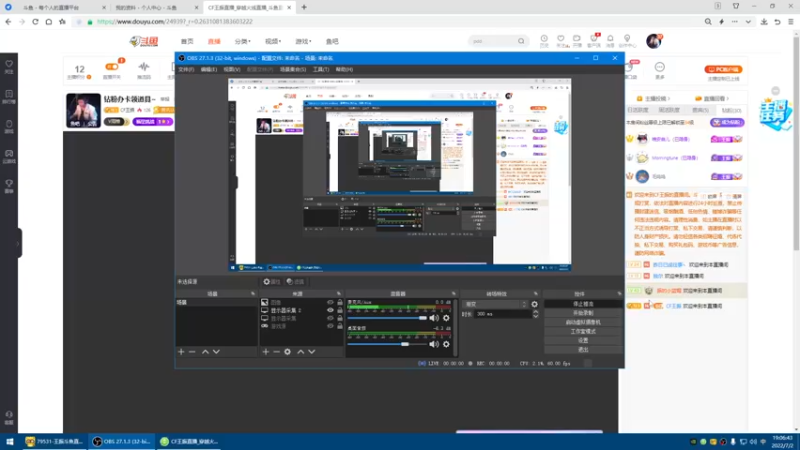Lock the Display Capture 2 source

coord(340,310)
